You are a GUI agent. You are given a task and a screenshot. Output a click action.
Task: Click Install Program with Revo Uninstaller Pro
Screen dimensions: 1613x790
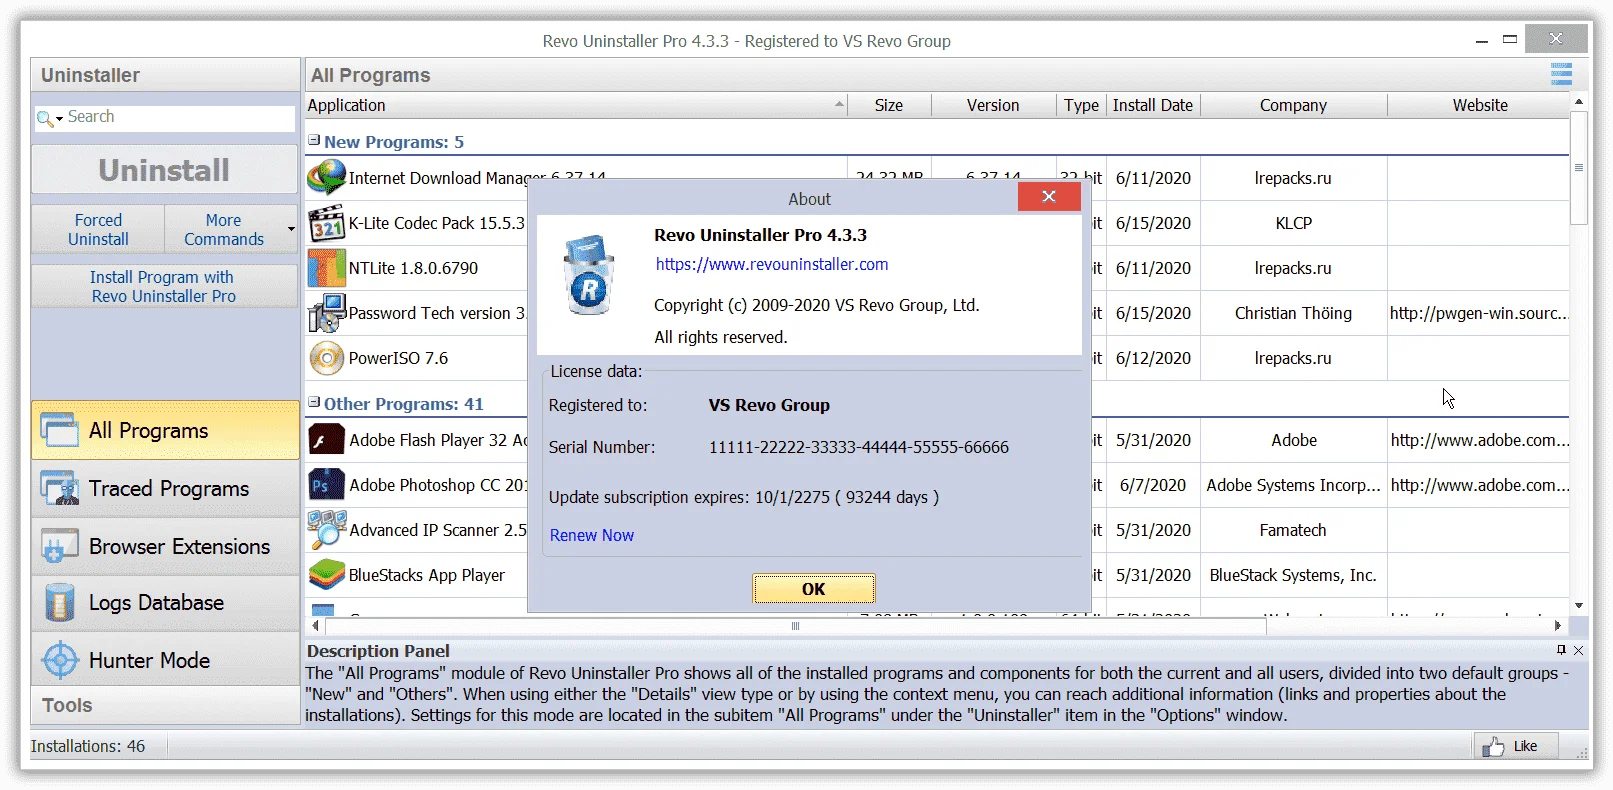click(x=164, y=286)
